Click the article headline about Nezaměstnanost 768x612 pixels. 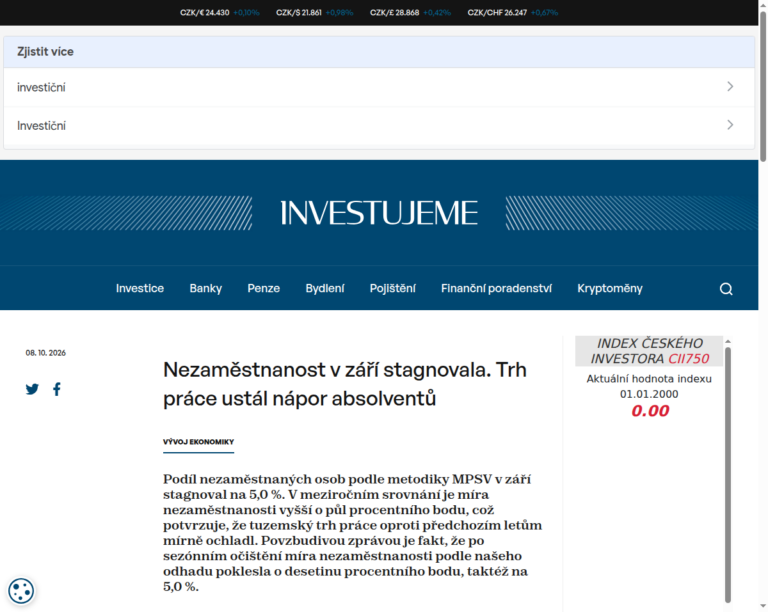pos(345,384)
